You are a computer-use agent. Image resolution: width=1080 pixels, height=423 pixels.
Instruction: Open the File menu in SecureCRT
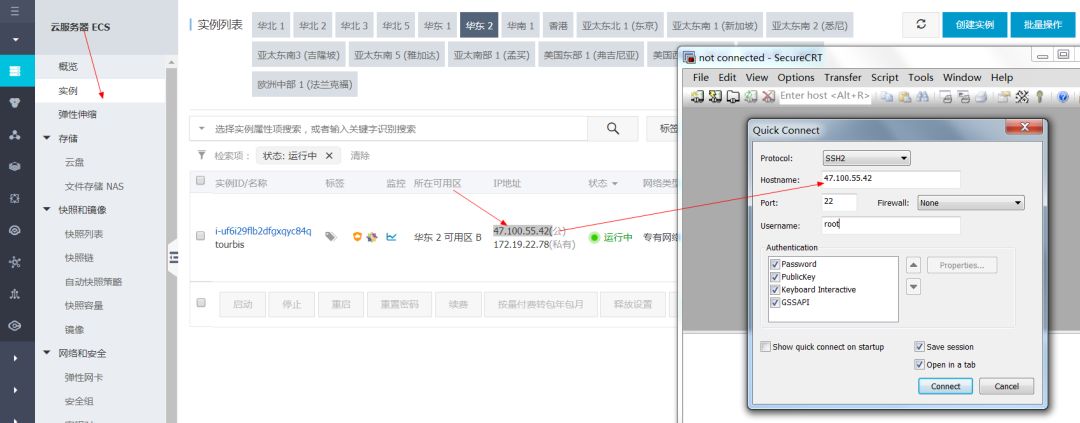700,77
